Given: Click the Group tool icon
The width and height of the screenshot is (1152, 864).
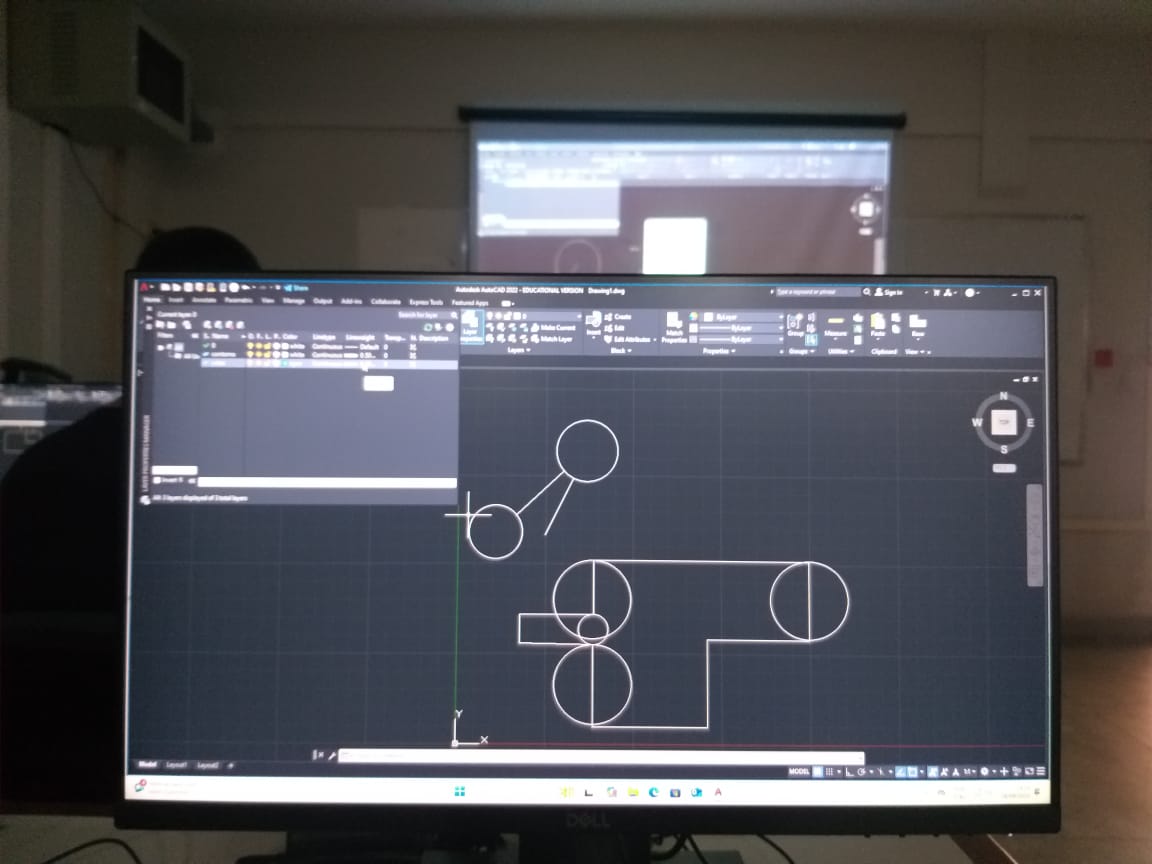Looking at the screenshot, I should [795, 325].
